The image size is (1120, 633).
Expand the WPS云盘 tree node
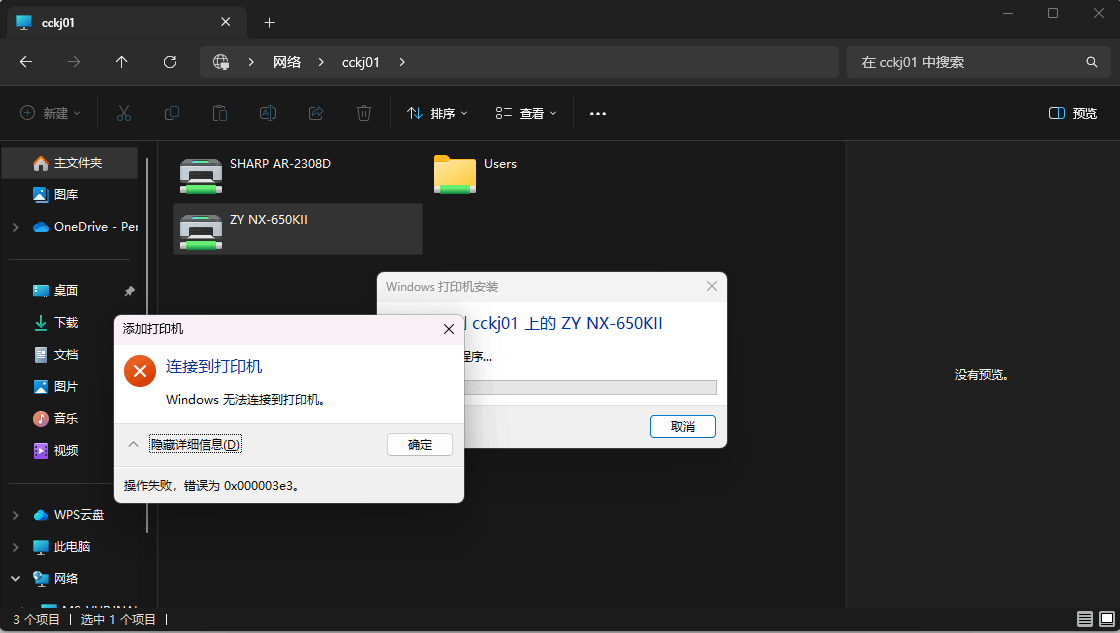(x=16, y=515)
